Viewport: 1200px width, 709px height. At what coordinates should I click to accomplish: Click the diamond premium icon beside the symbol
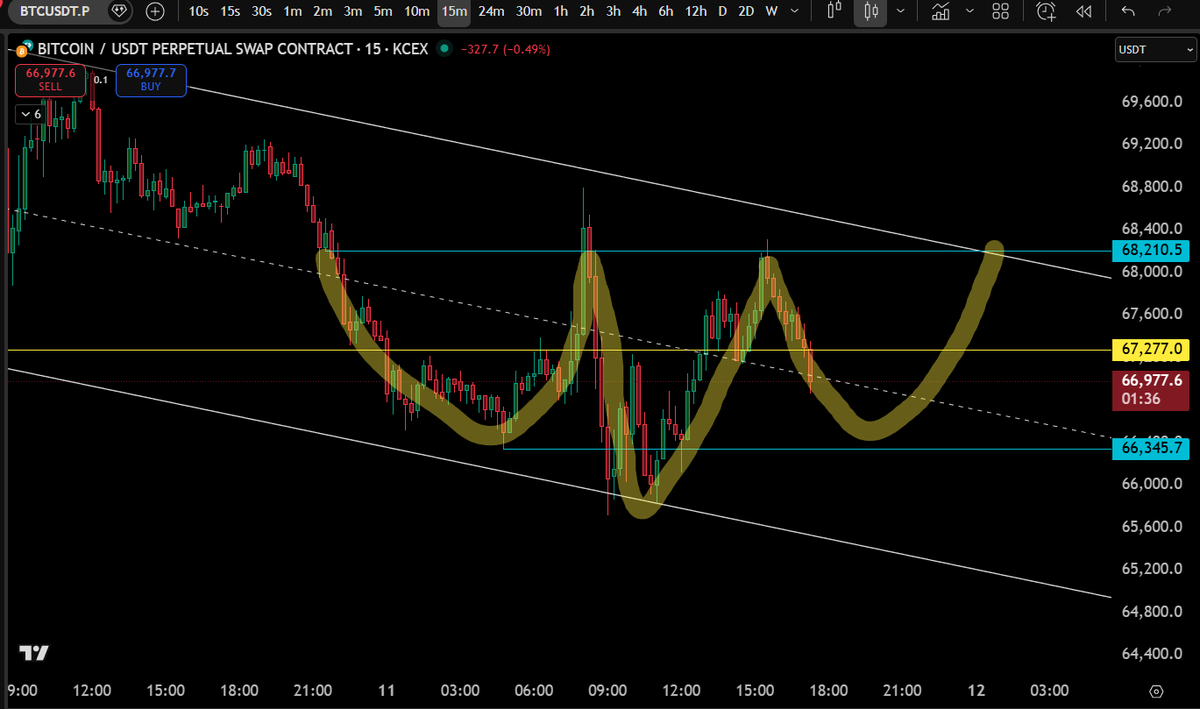[120, 11]
